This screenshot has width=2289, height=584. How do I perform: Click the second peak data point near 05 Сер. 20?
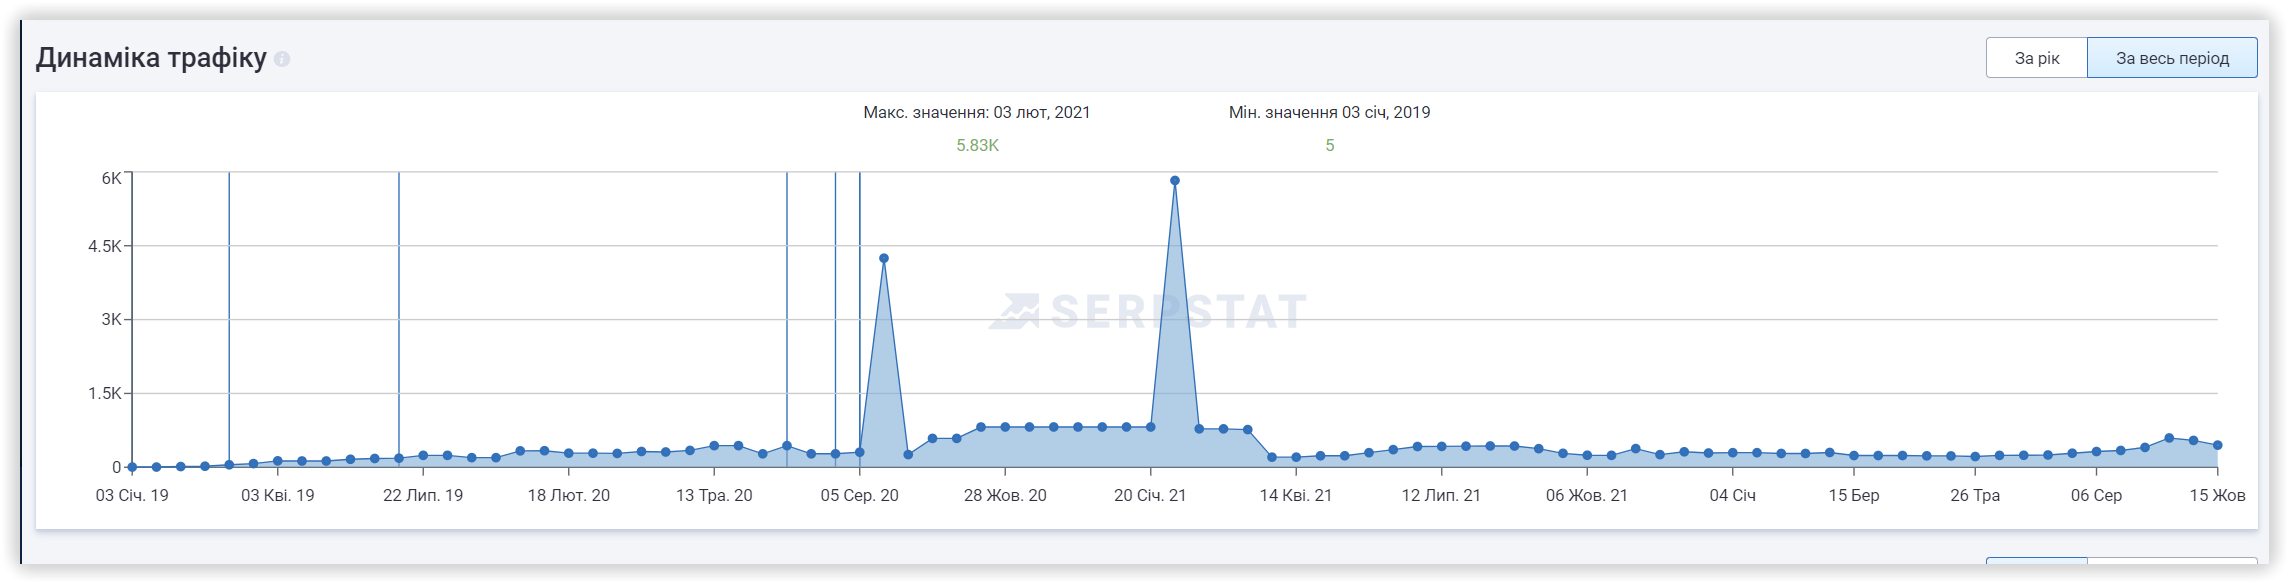click(884, 258)
